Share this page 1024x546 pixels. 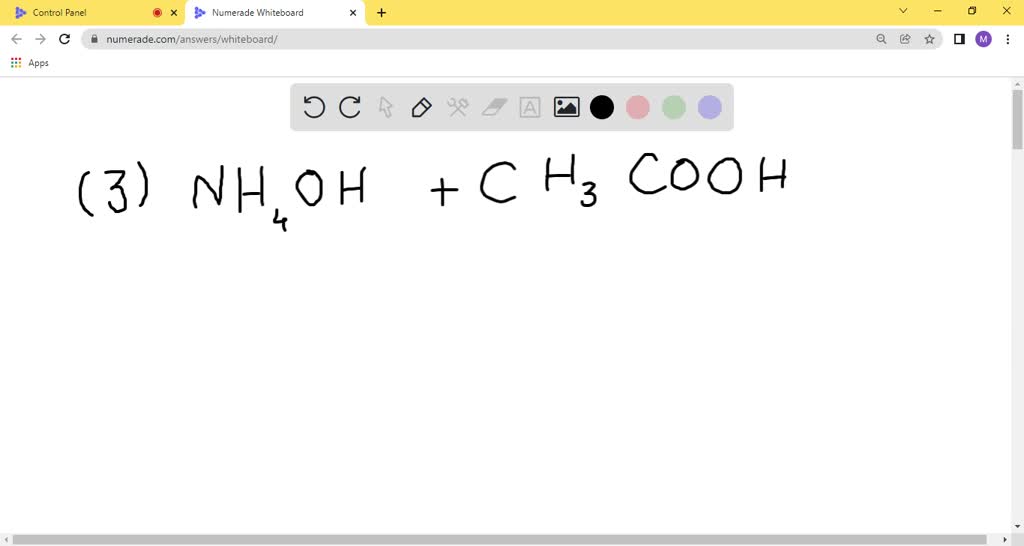[x=905, y=39]
